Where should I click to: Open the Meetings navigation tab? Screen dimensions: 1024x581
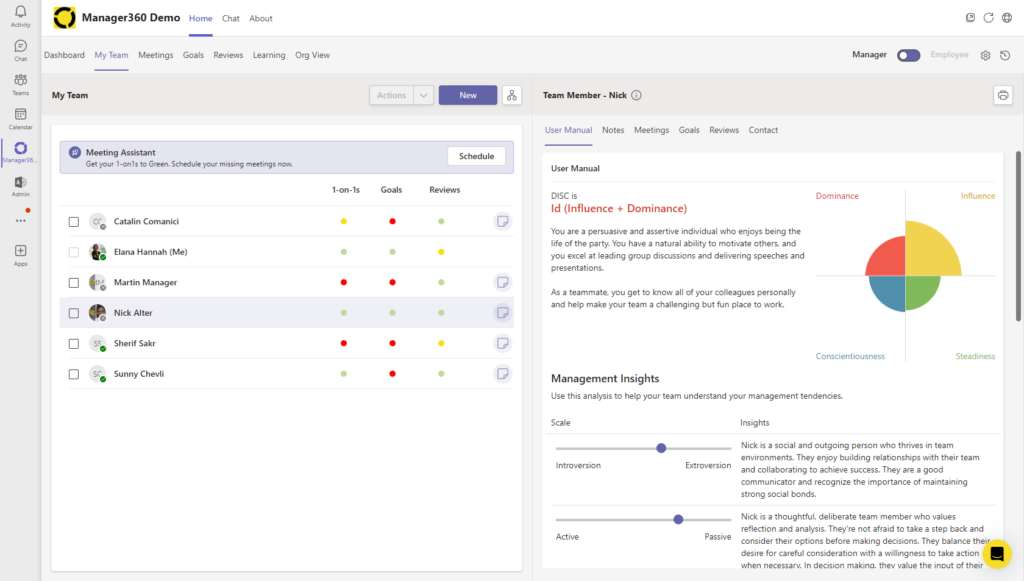point(155,55)
